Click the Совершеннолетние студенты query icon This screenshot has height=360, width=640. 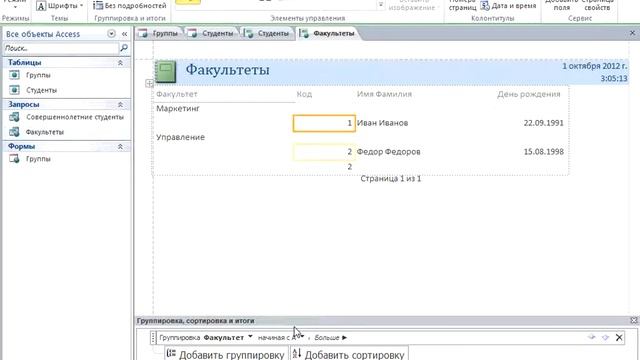[x=14, y=117]
